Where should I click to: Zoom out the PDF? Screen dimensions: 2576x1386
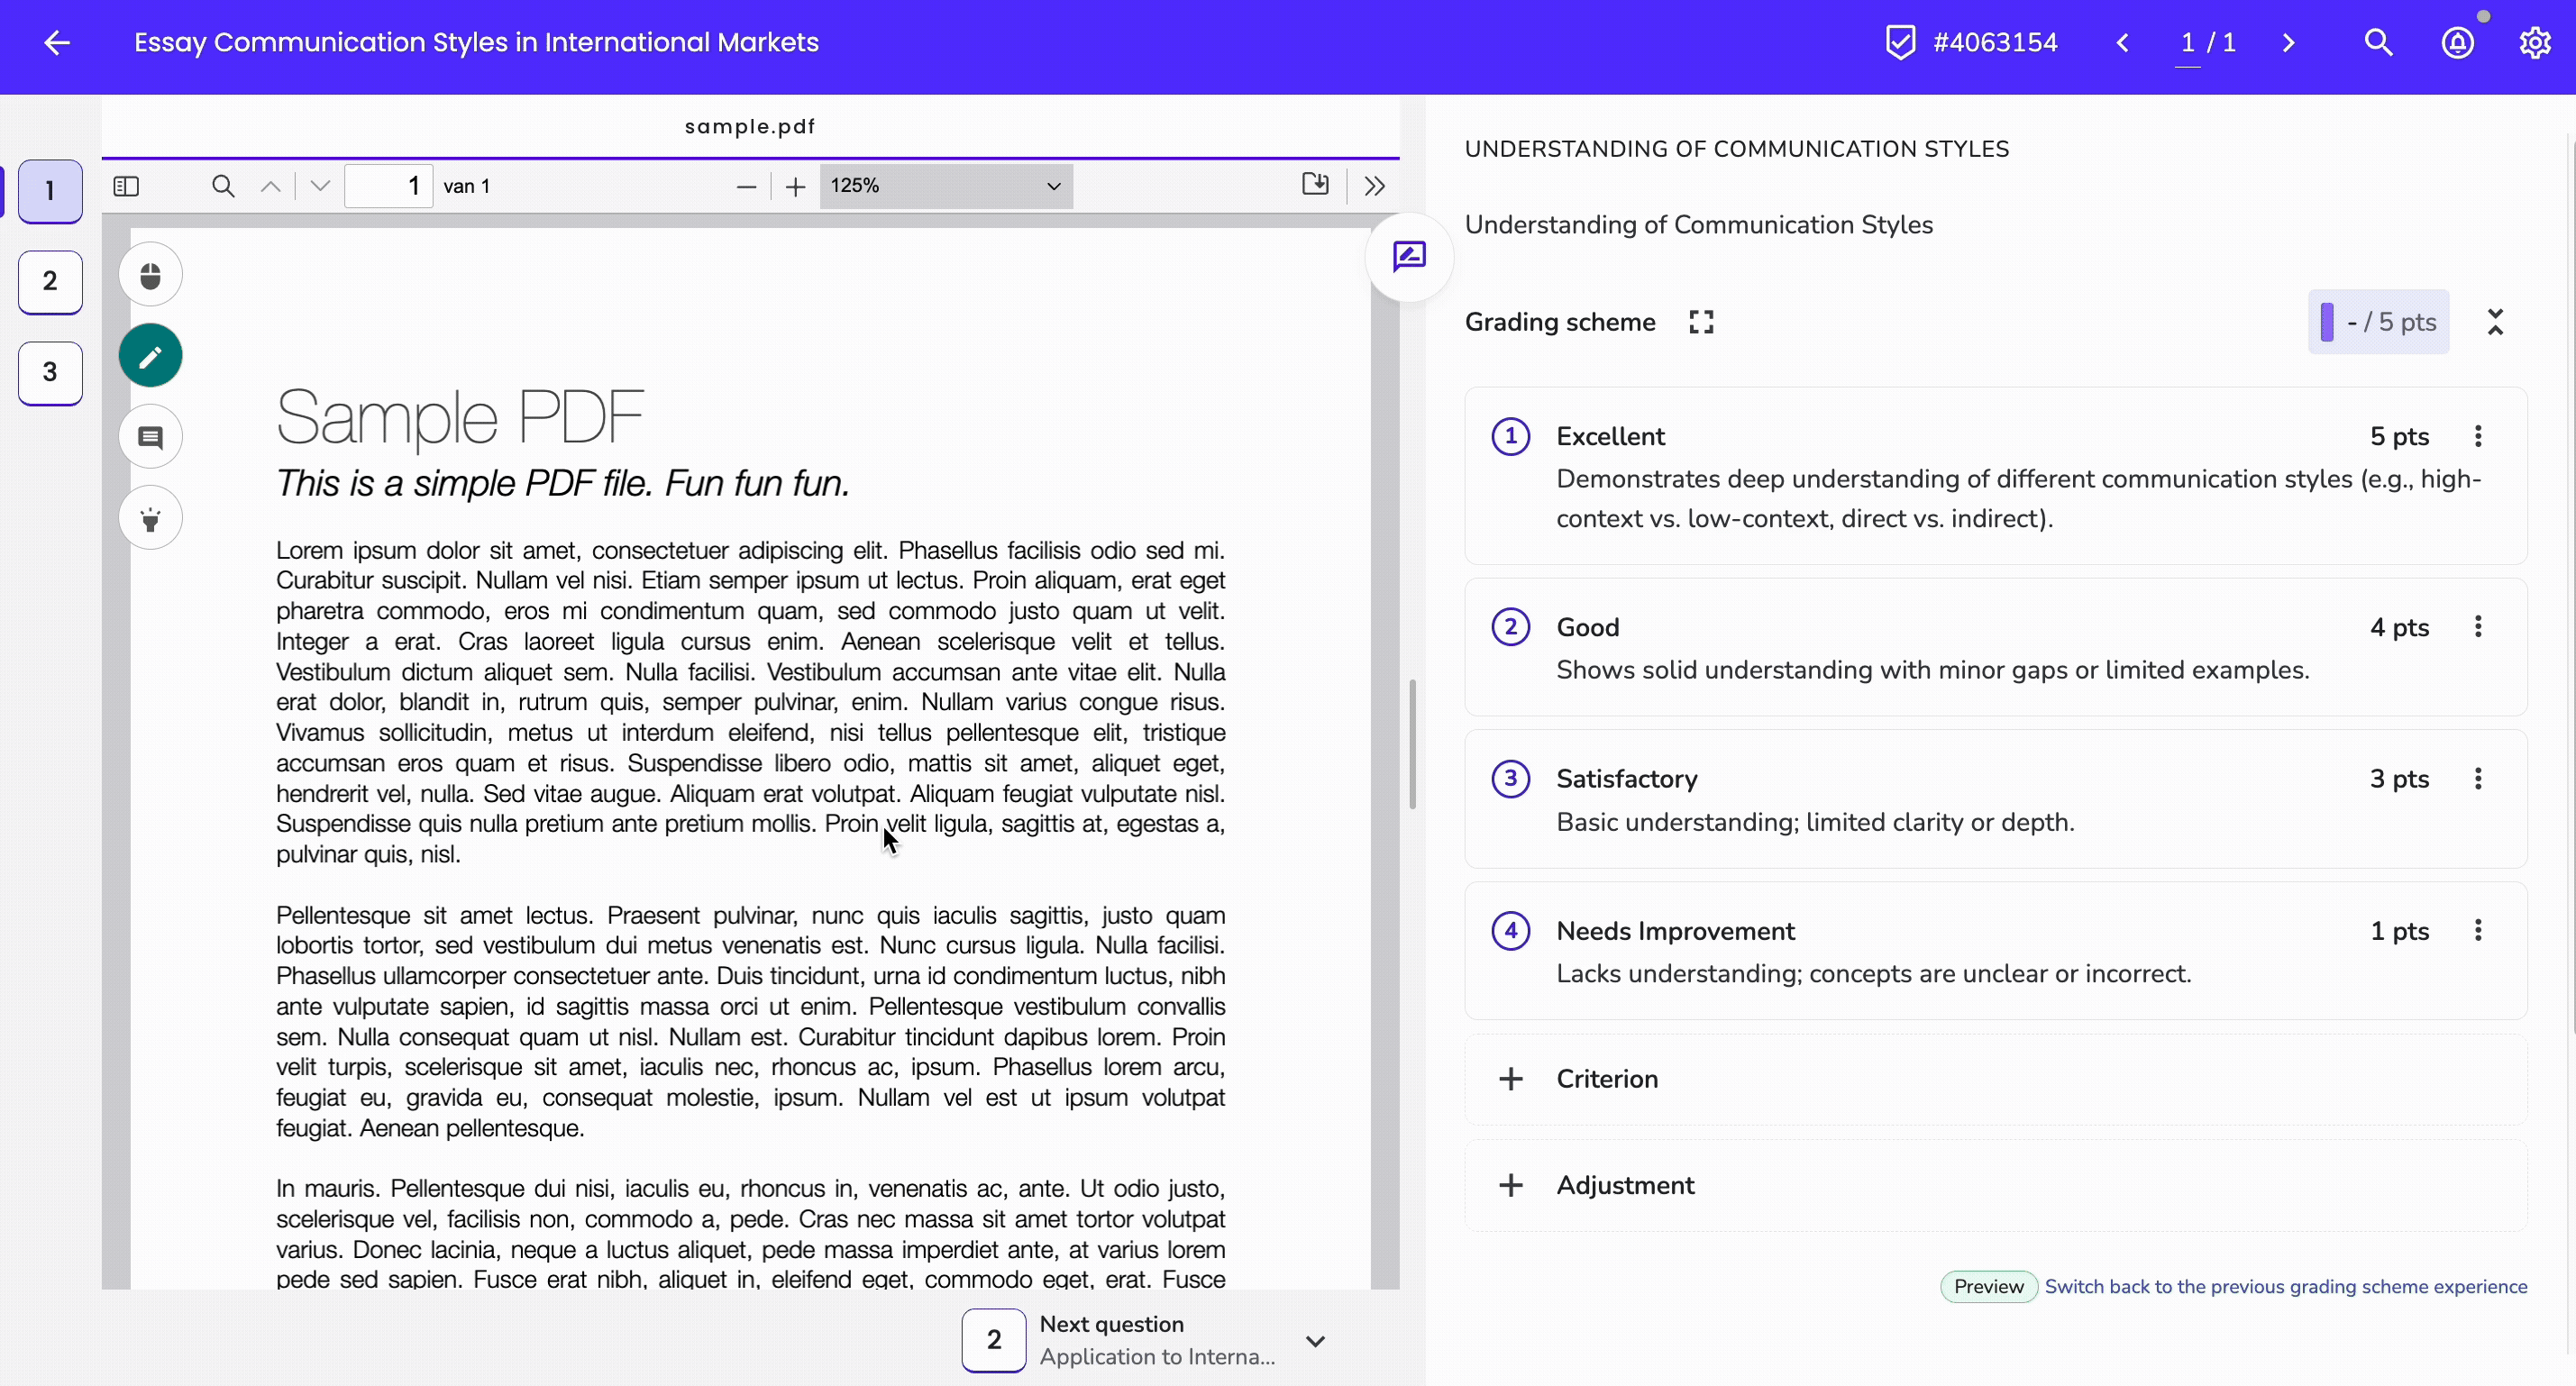[745, 186]
